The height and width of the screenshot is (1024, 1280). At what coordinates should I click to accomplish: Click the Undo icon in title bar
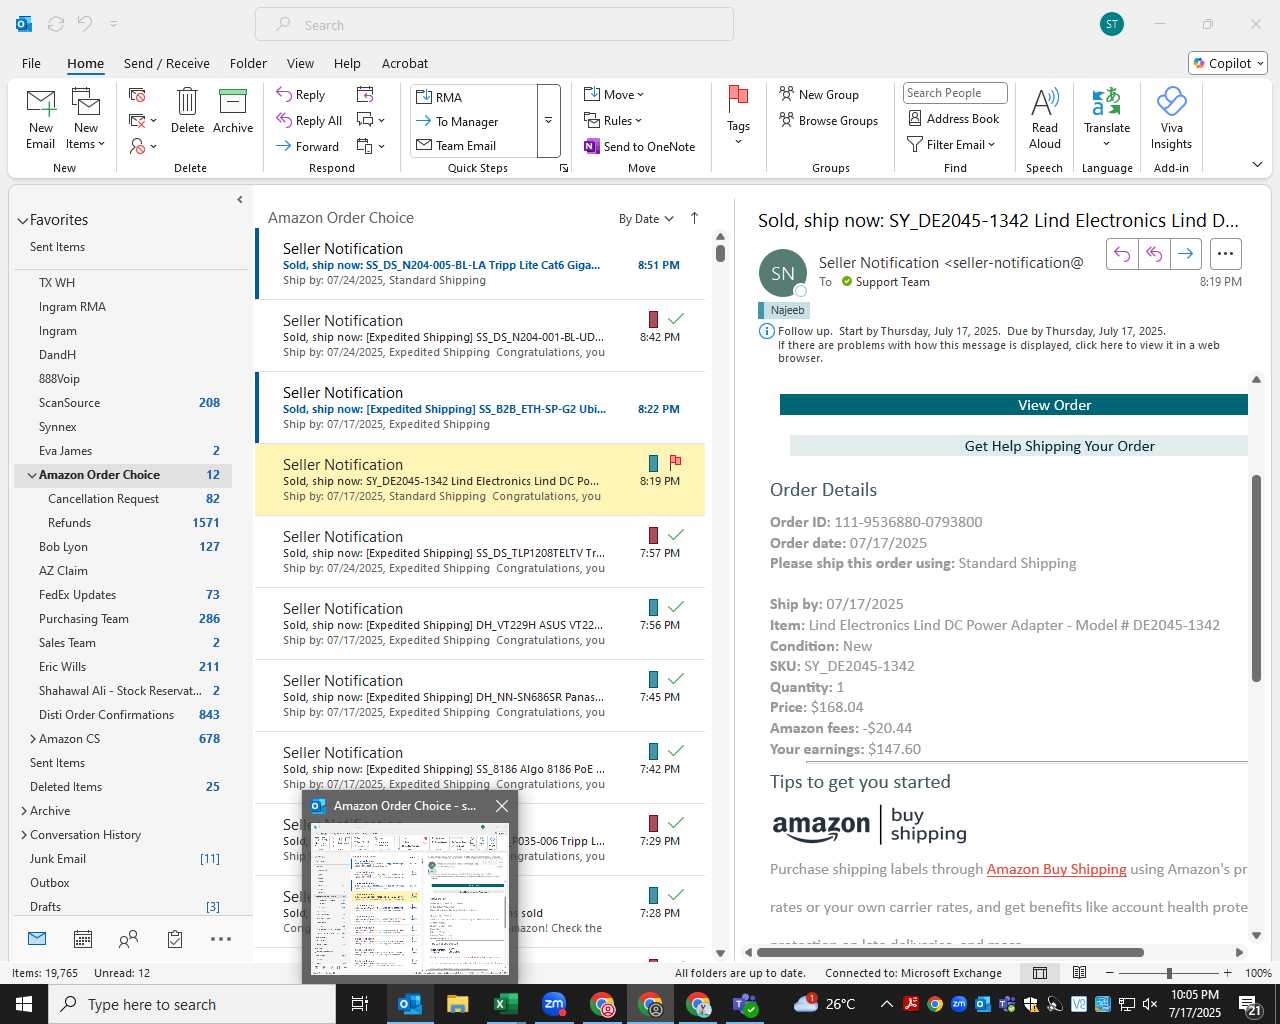click(85, 24)
